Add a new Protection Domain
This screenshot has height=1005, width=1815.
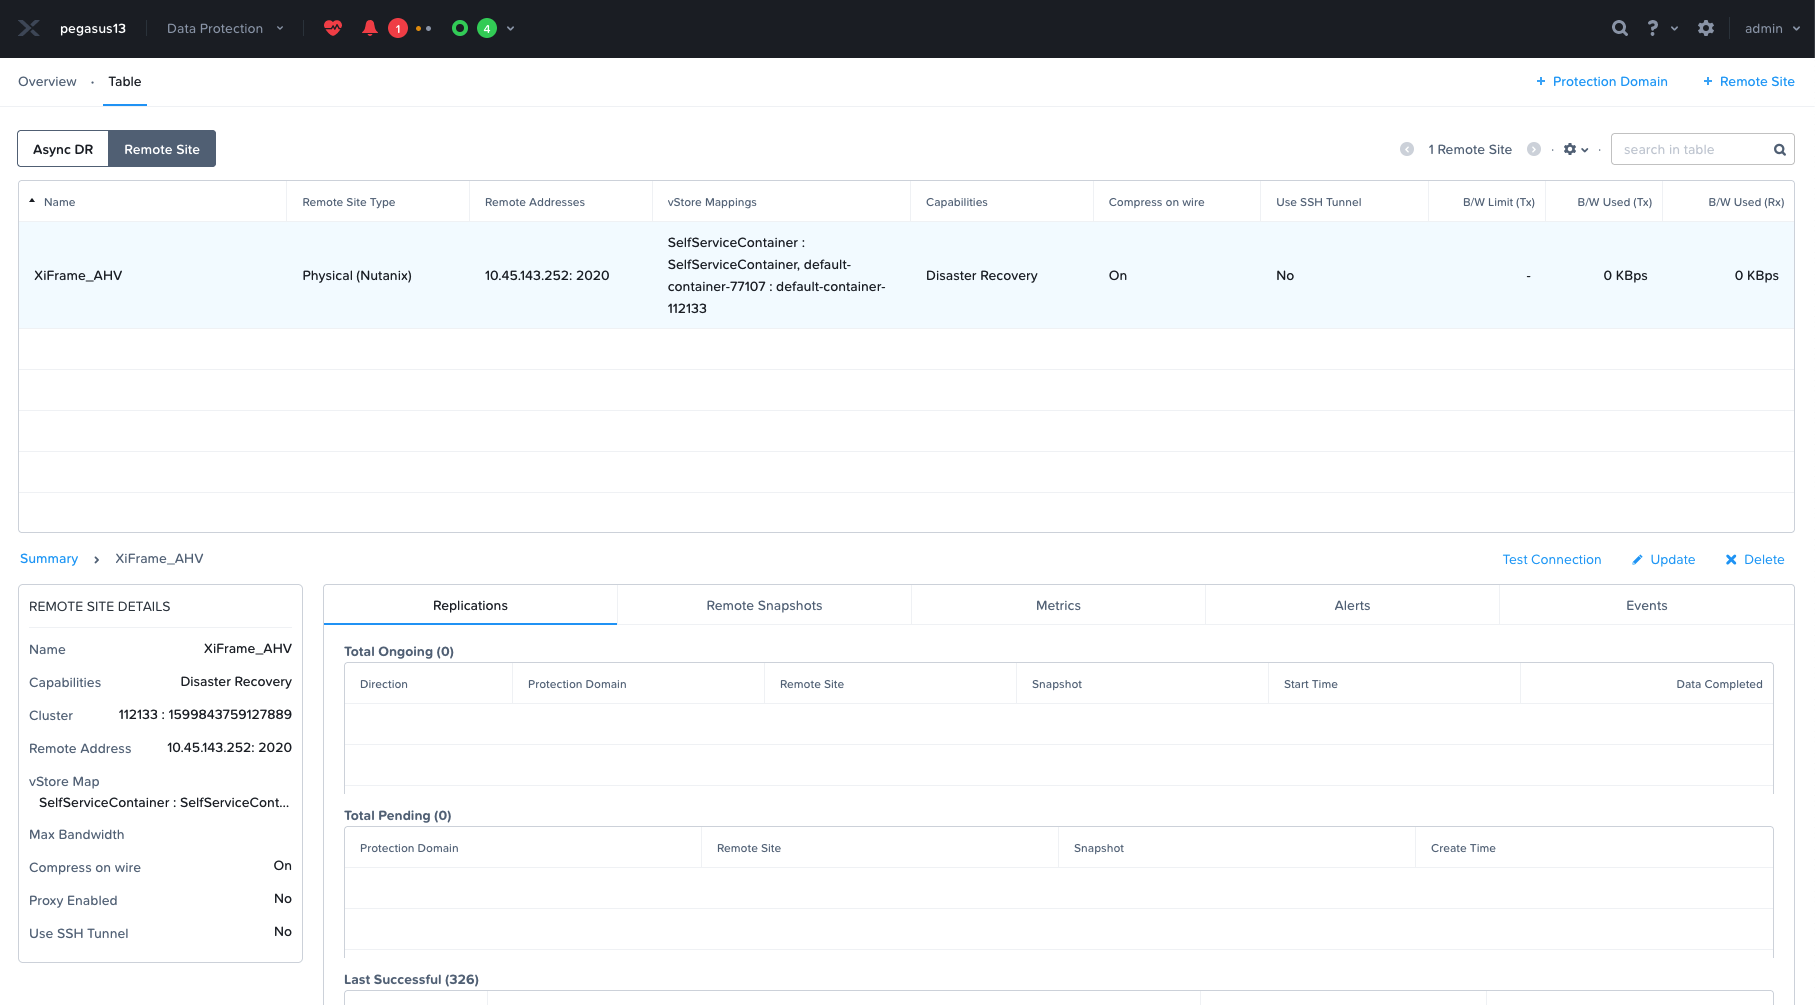pyautogui.click(x=1601, y=81)
